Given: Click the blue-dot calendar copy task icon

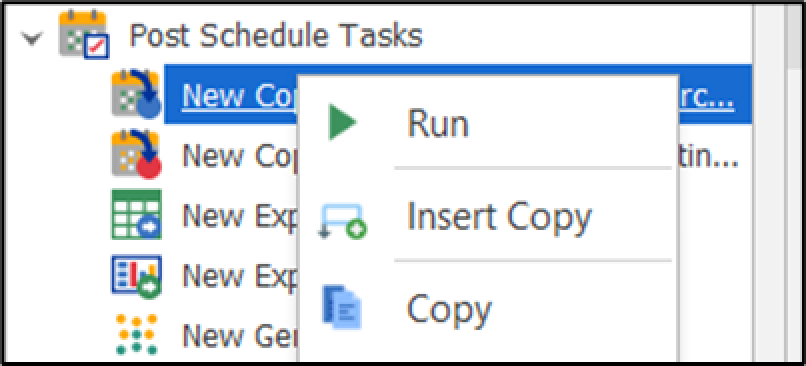Looking at the screenshot, I should [136, 94].
